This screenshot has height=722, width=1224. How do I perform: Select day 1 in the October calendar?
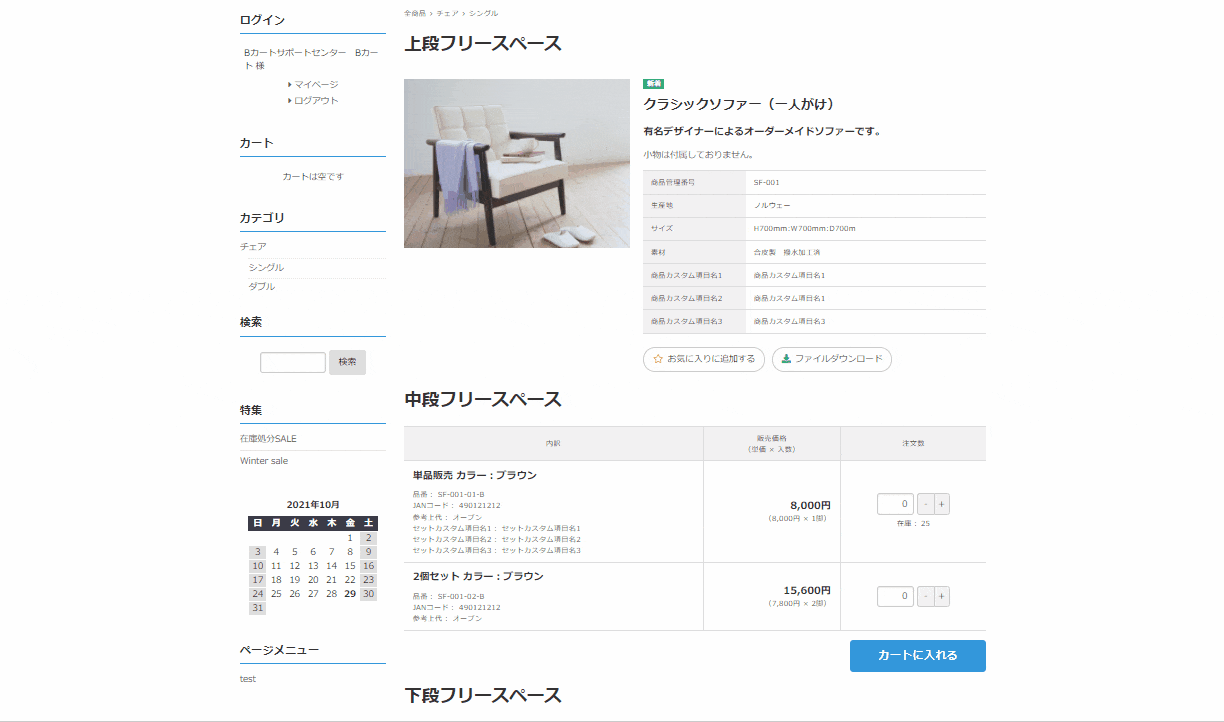pos(350,538)
